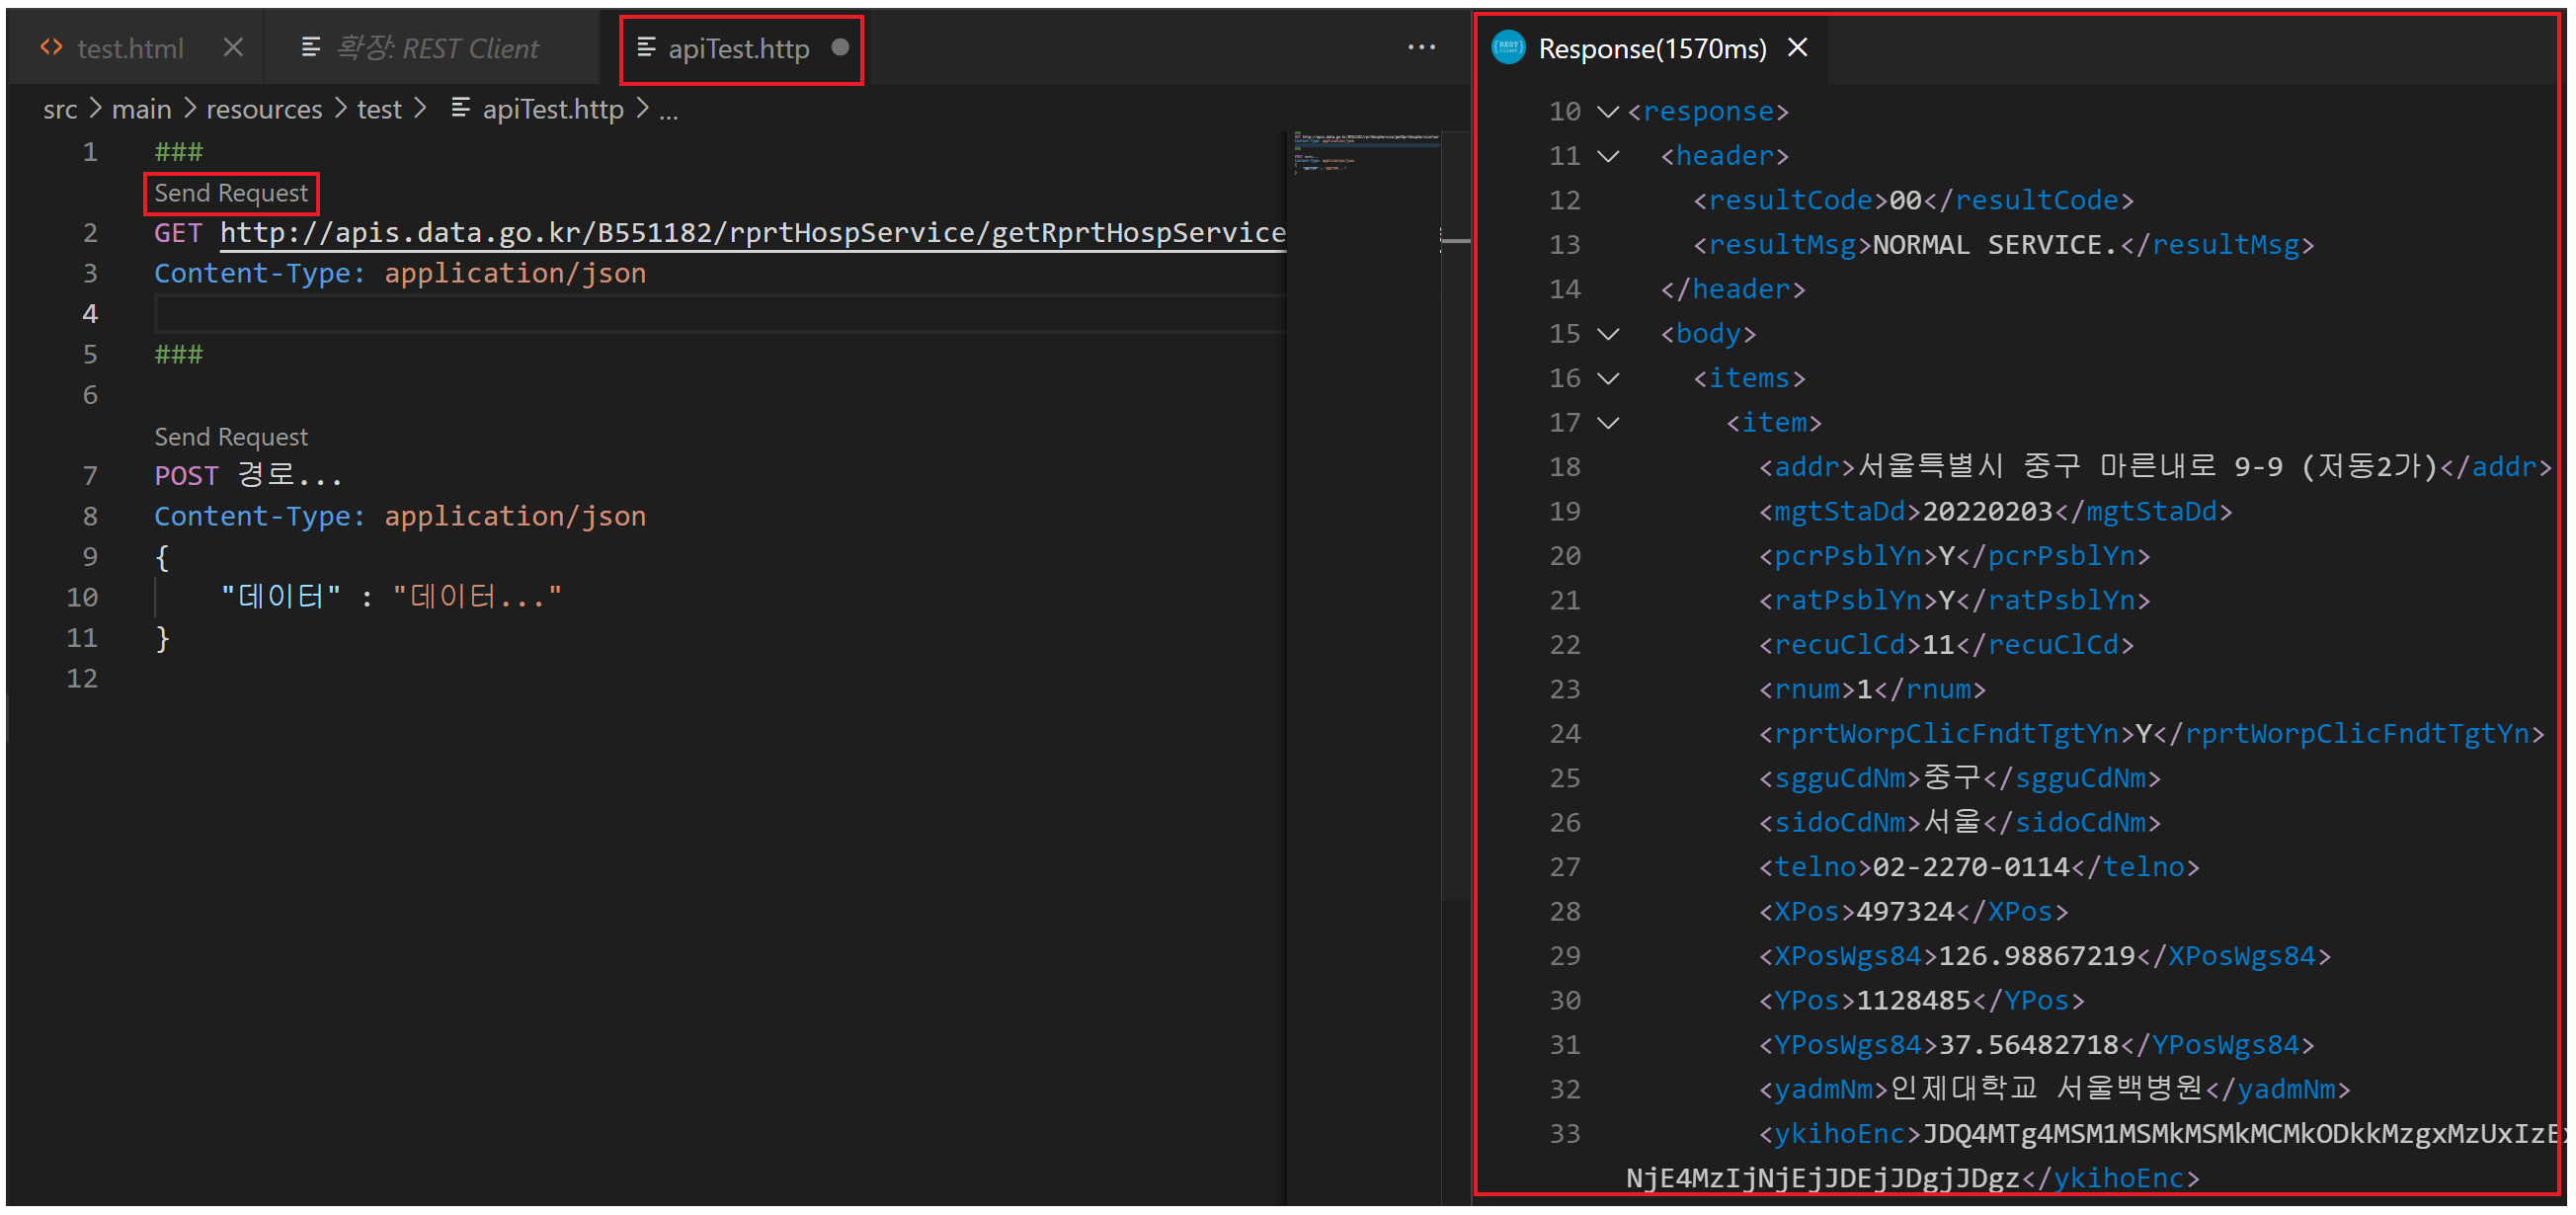Collapse the <items> element on line 16

[x=1608, y=378]
